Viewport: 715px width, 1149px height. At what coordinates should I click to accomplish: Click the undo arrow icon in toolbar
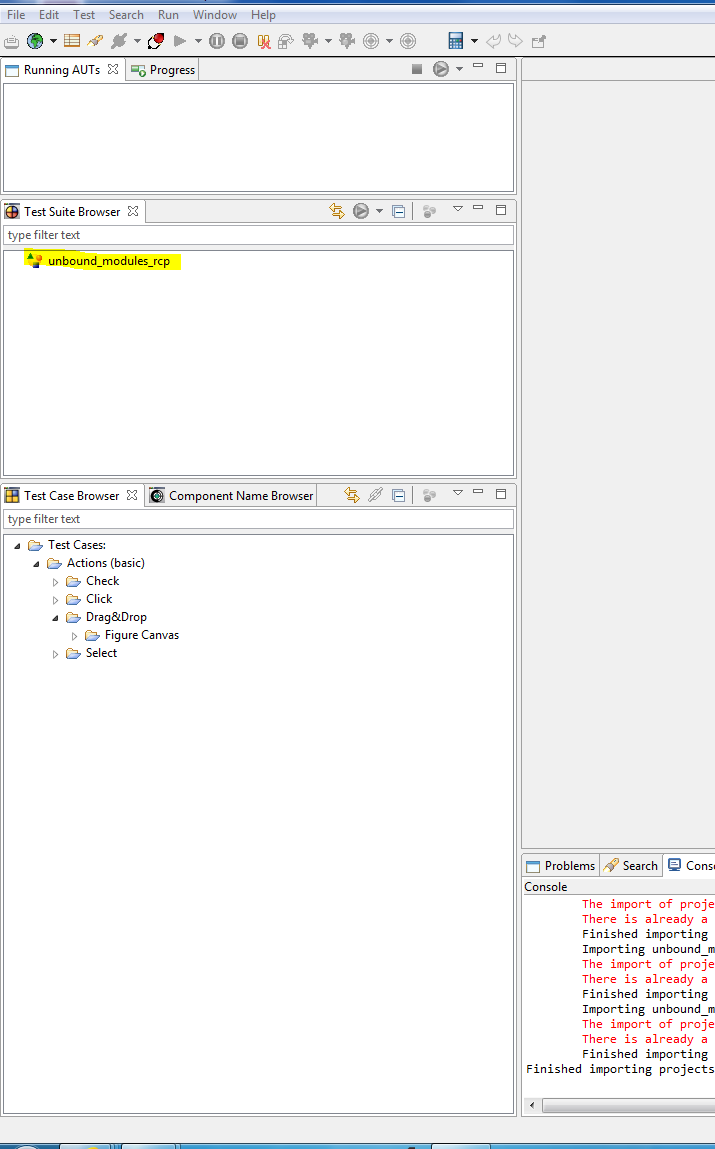(494, 41)
